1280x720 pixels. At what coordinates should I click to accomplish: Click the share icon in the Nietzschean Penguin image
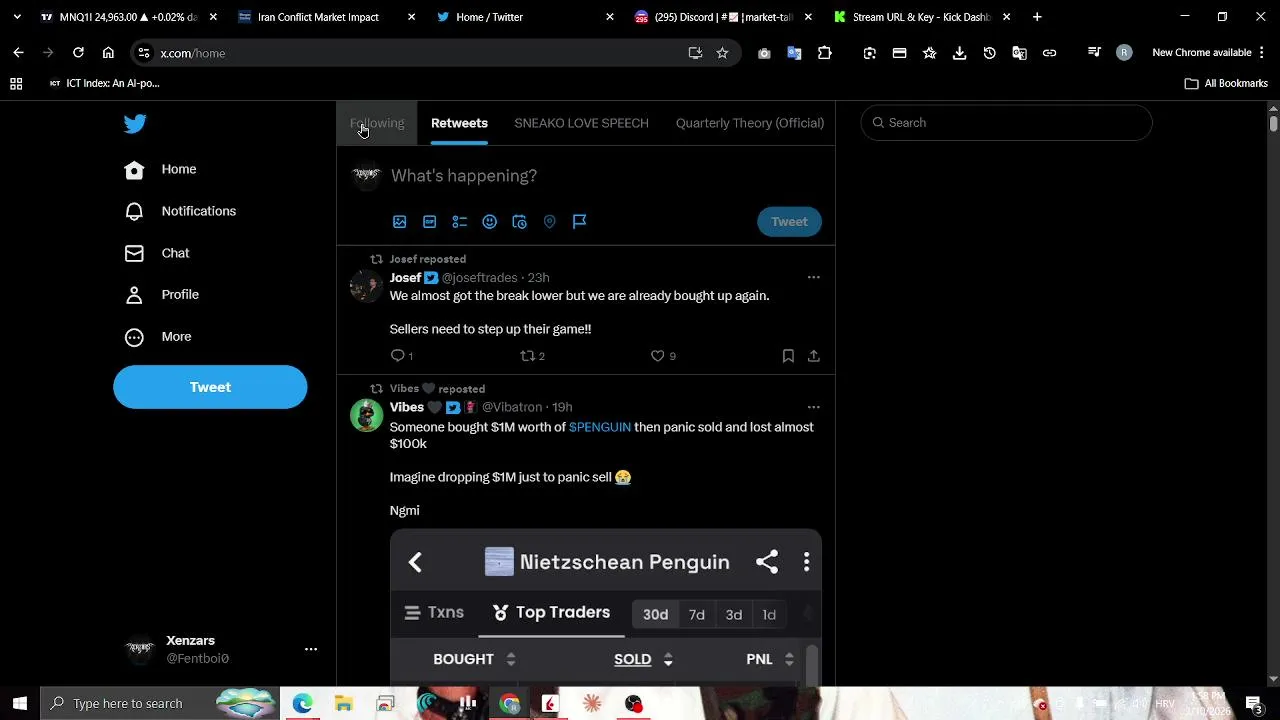click(767, 562)
